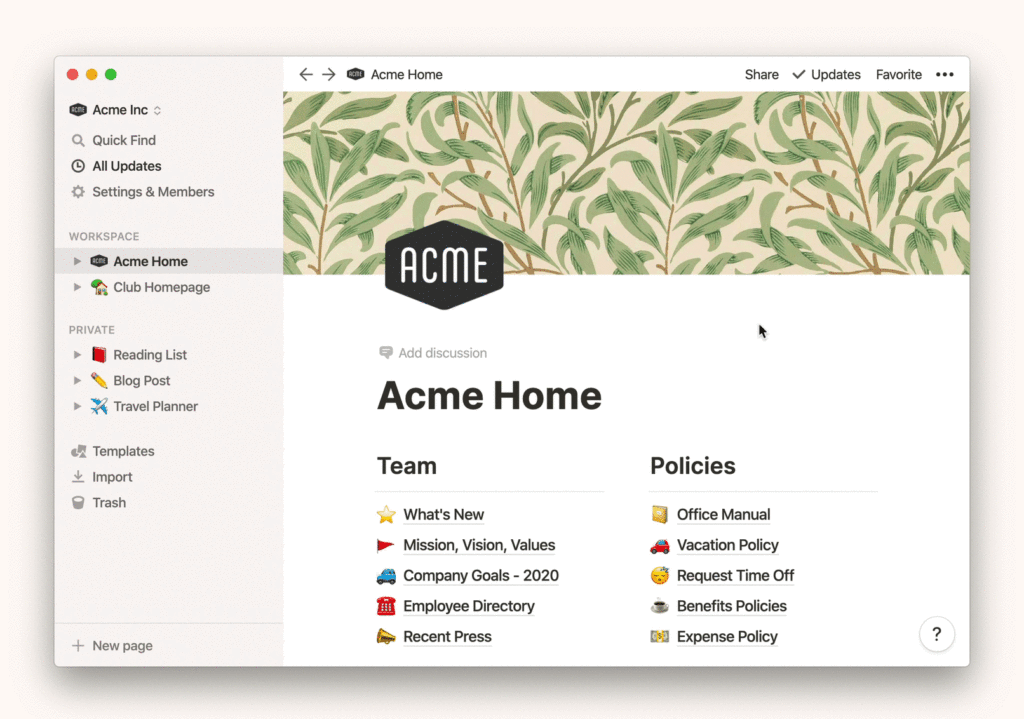Open Mission, Vision, Values link
The height and width of the screenshot is (719, 1024).
(x=479, y=545)
